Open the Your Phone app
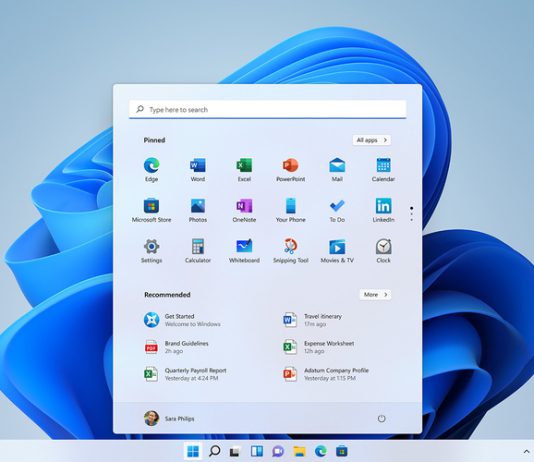Viewport: 534px width, 462px height. click(290, 210)
